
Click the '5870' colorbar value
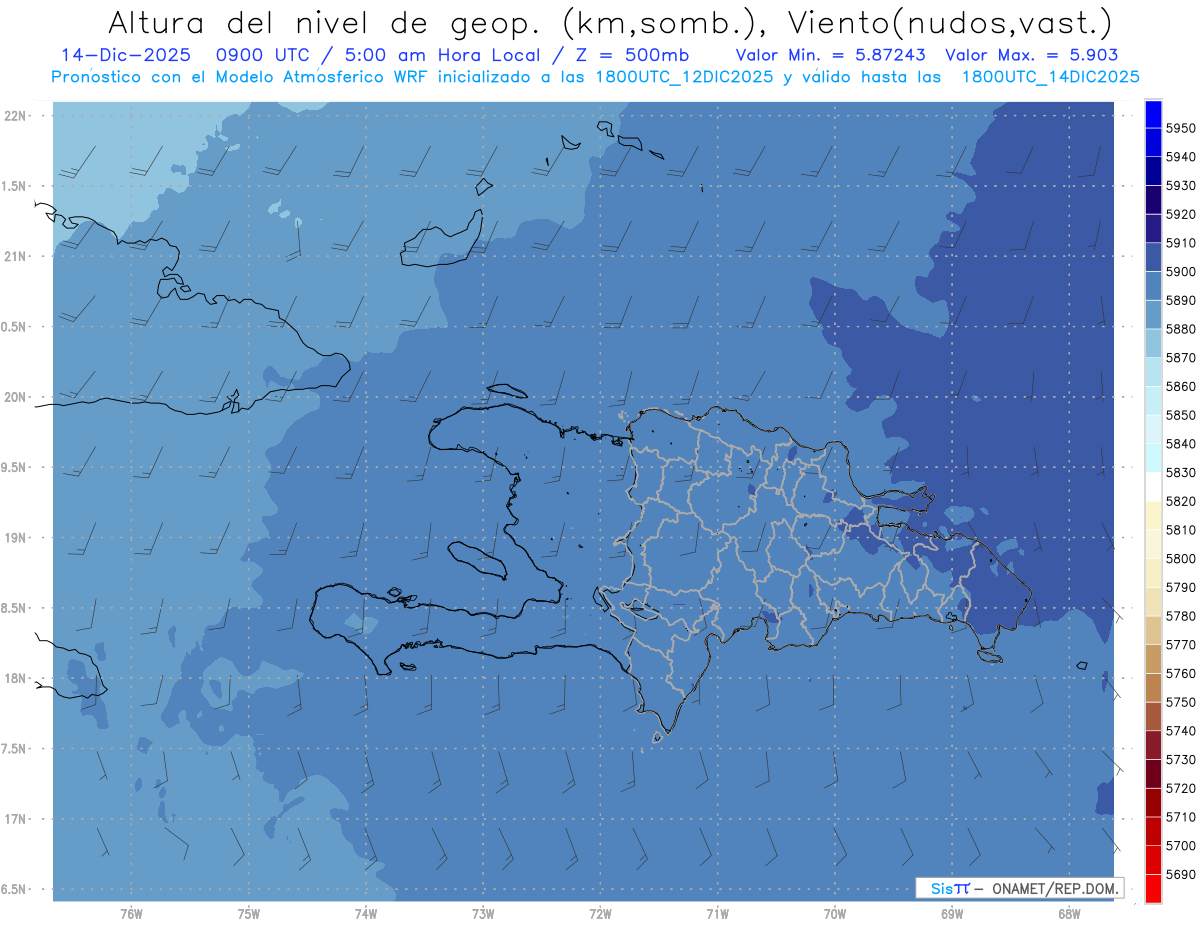tap(1180, 358)
